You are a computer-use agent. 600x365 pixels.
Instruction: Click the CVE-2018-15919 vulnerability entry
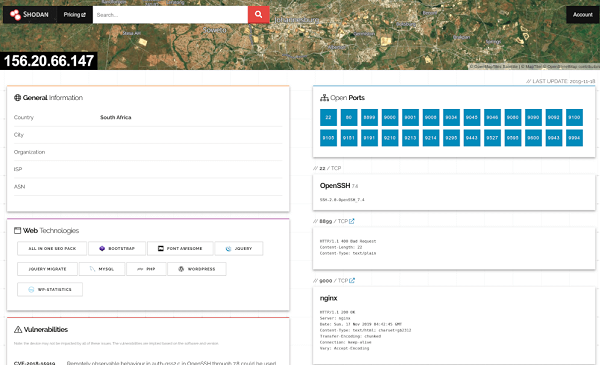[x=34, y=363]
